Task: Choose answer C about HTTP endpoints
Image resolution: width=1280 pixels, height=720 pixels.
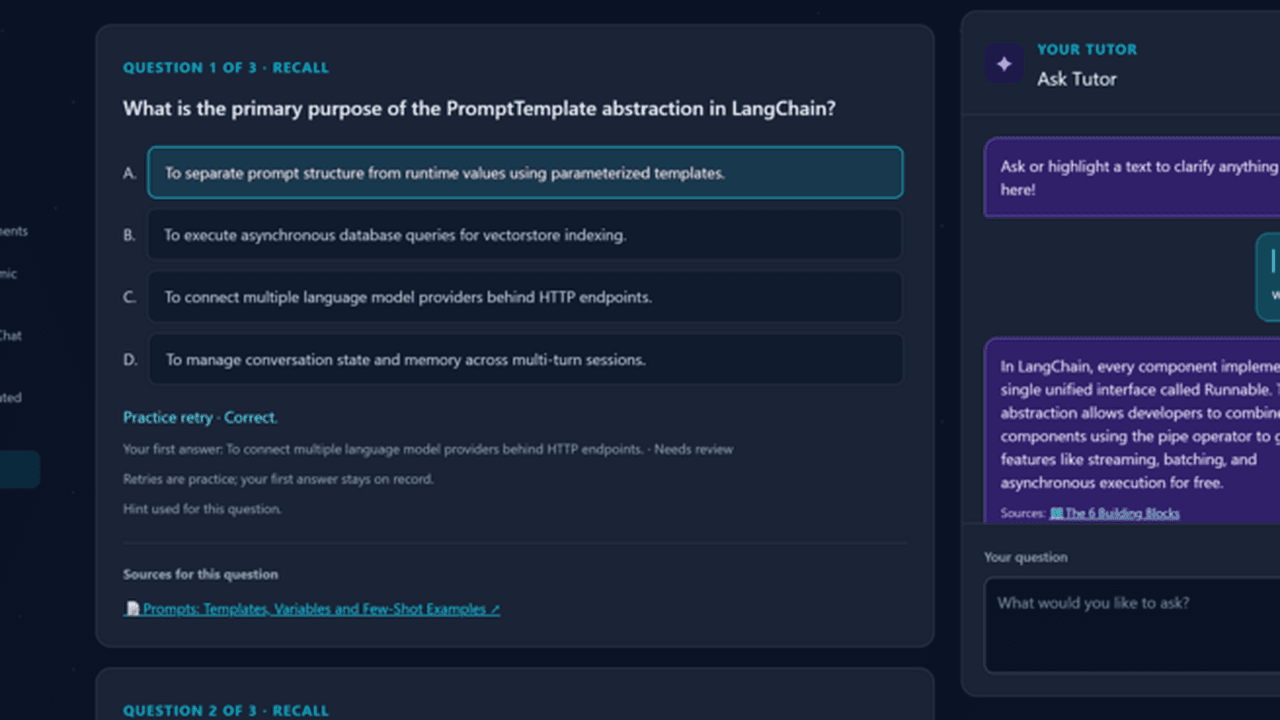Action: [x=525, y=297]
